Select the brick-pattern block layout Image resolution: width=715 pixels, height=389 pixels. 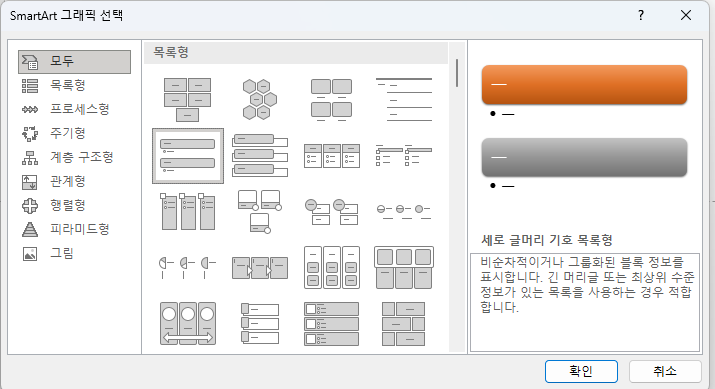(x=404, y=324)
